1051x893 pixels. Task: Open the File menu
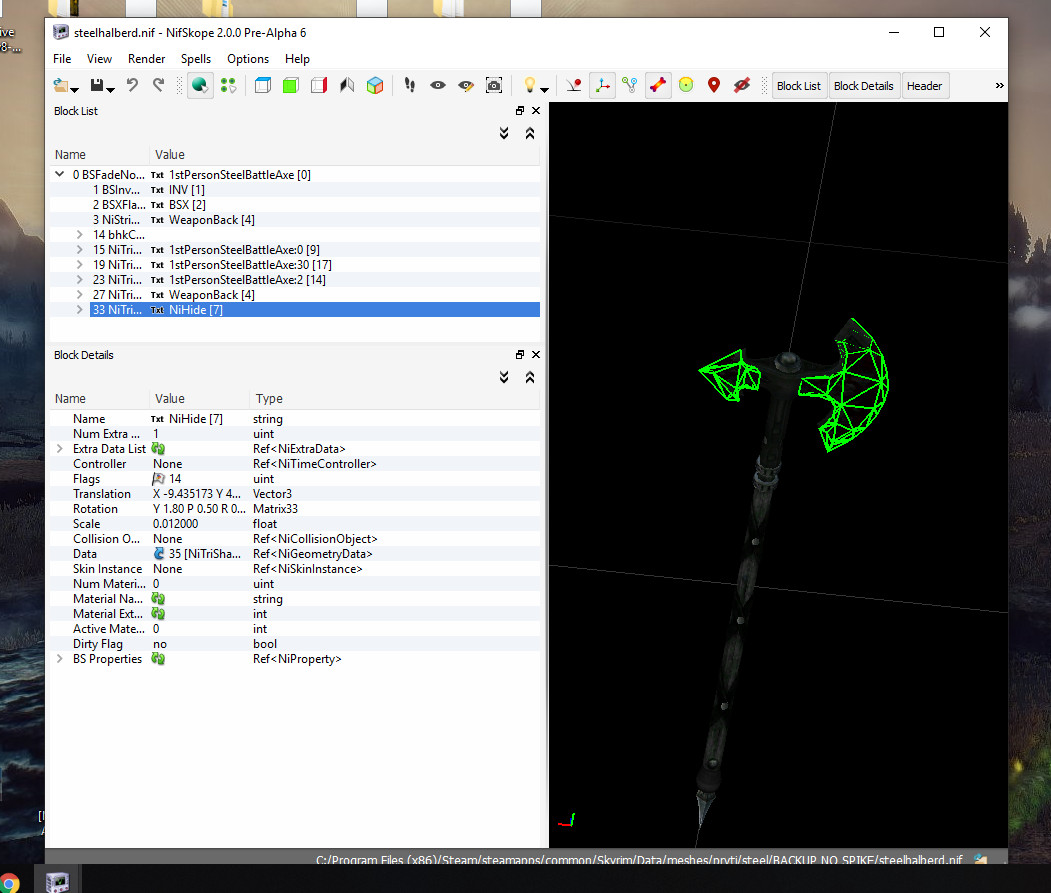62,59
